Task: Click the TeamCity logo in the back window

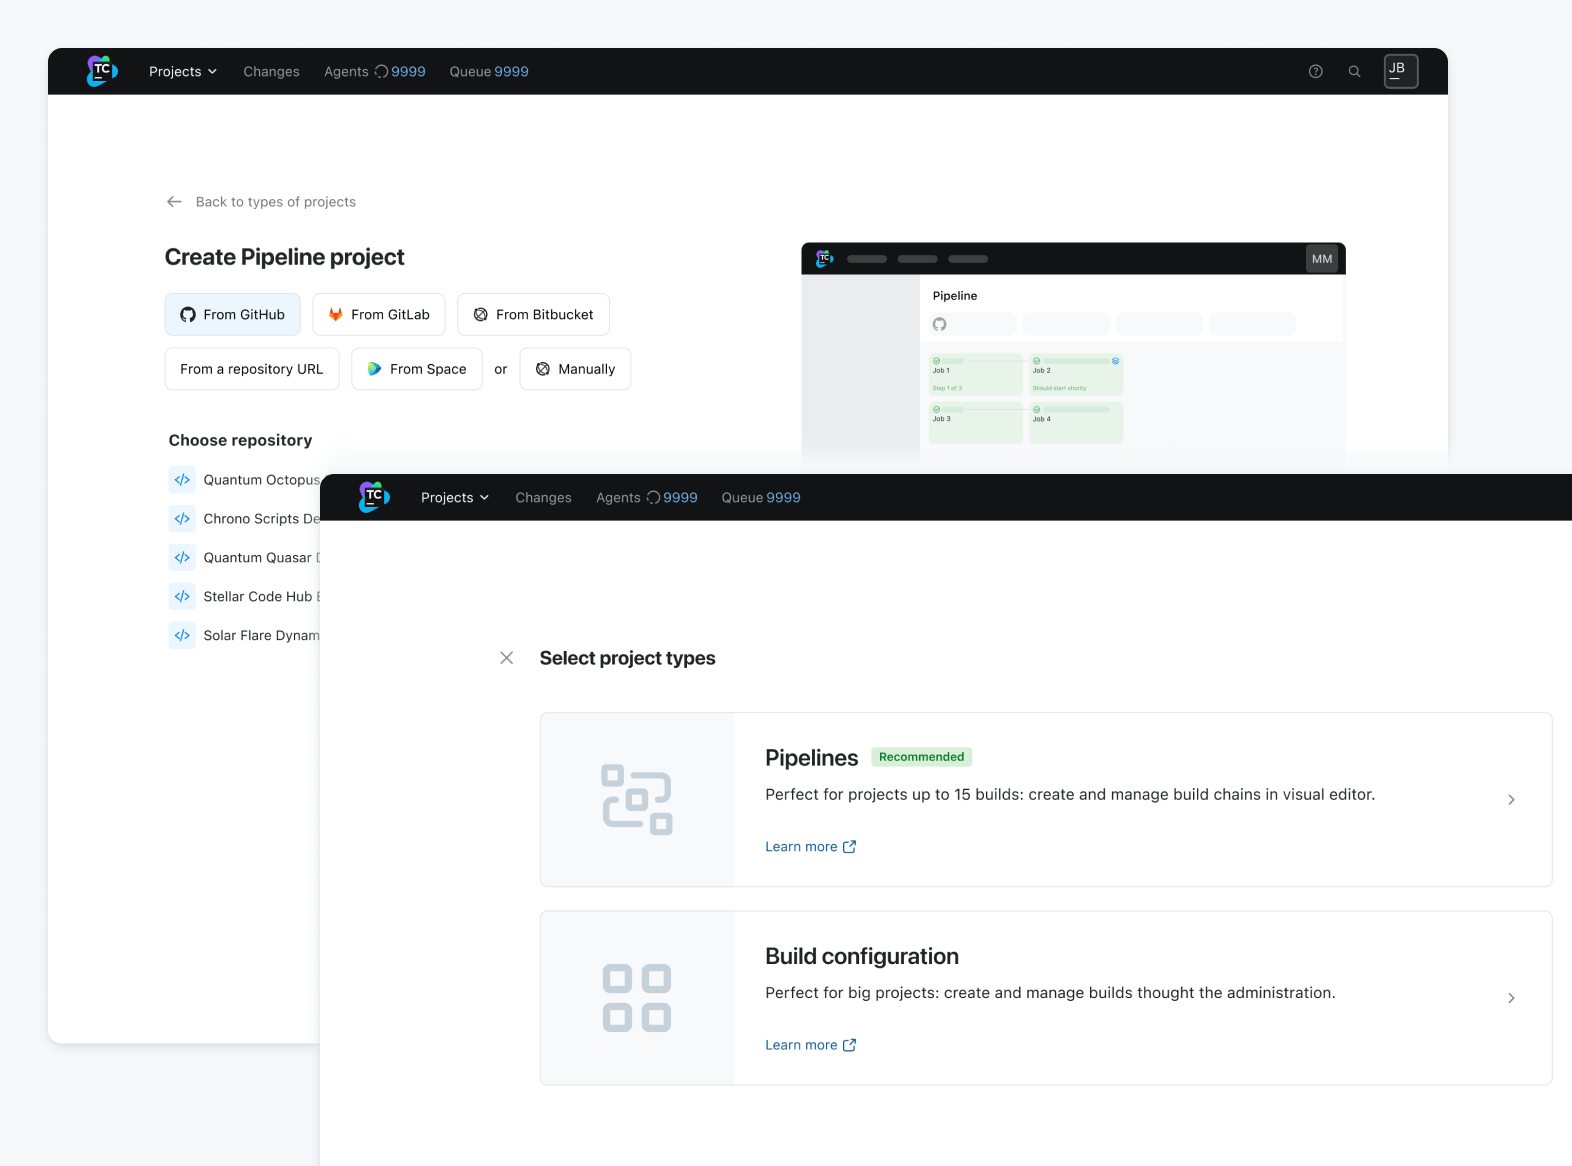Action: tap(102, 71)
